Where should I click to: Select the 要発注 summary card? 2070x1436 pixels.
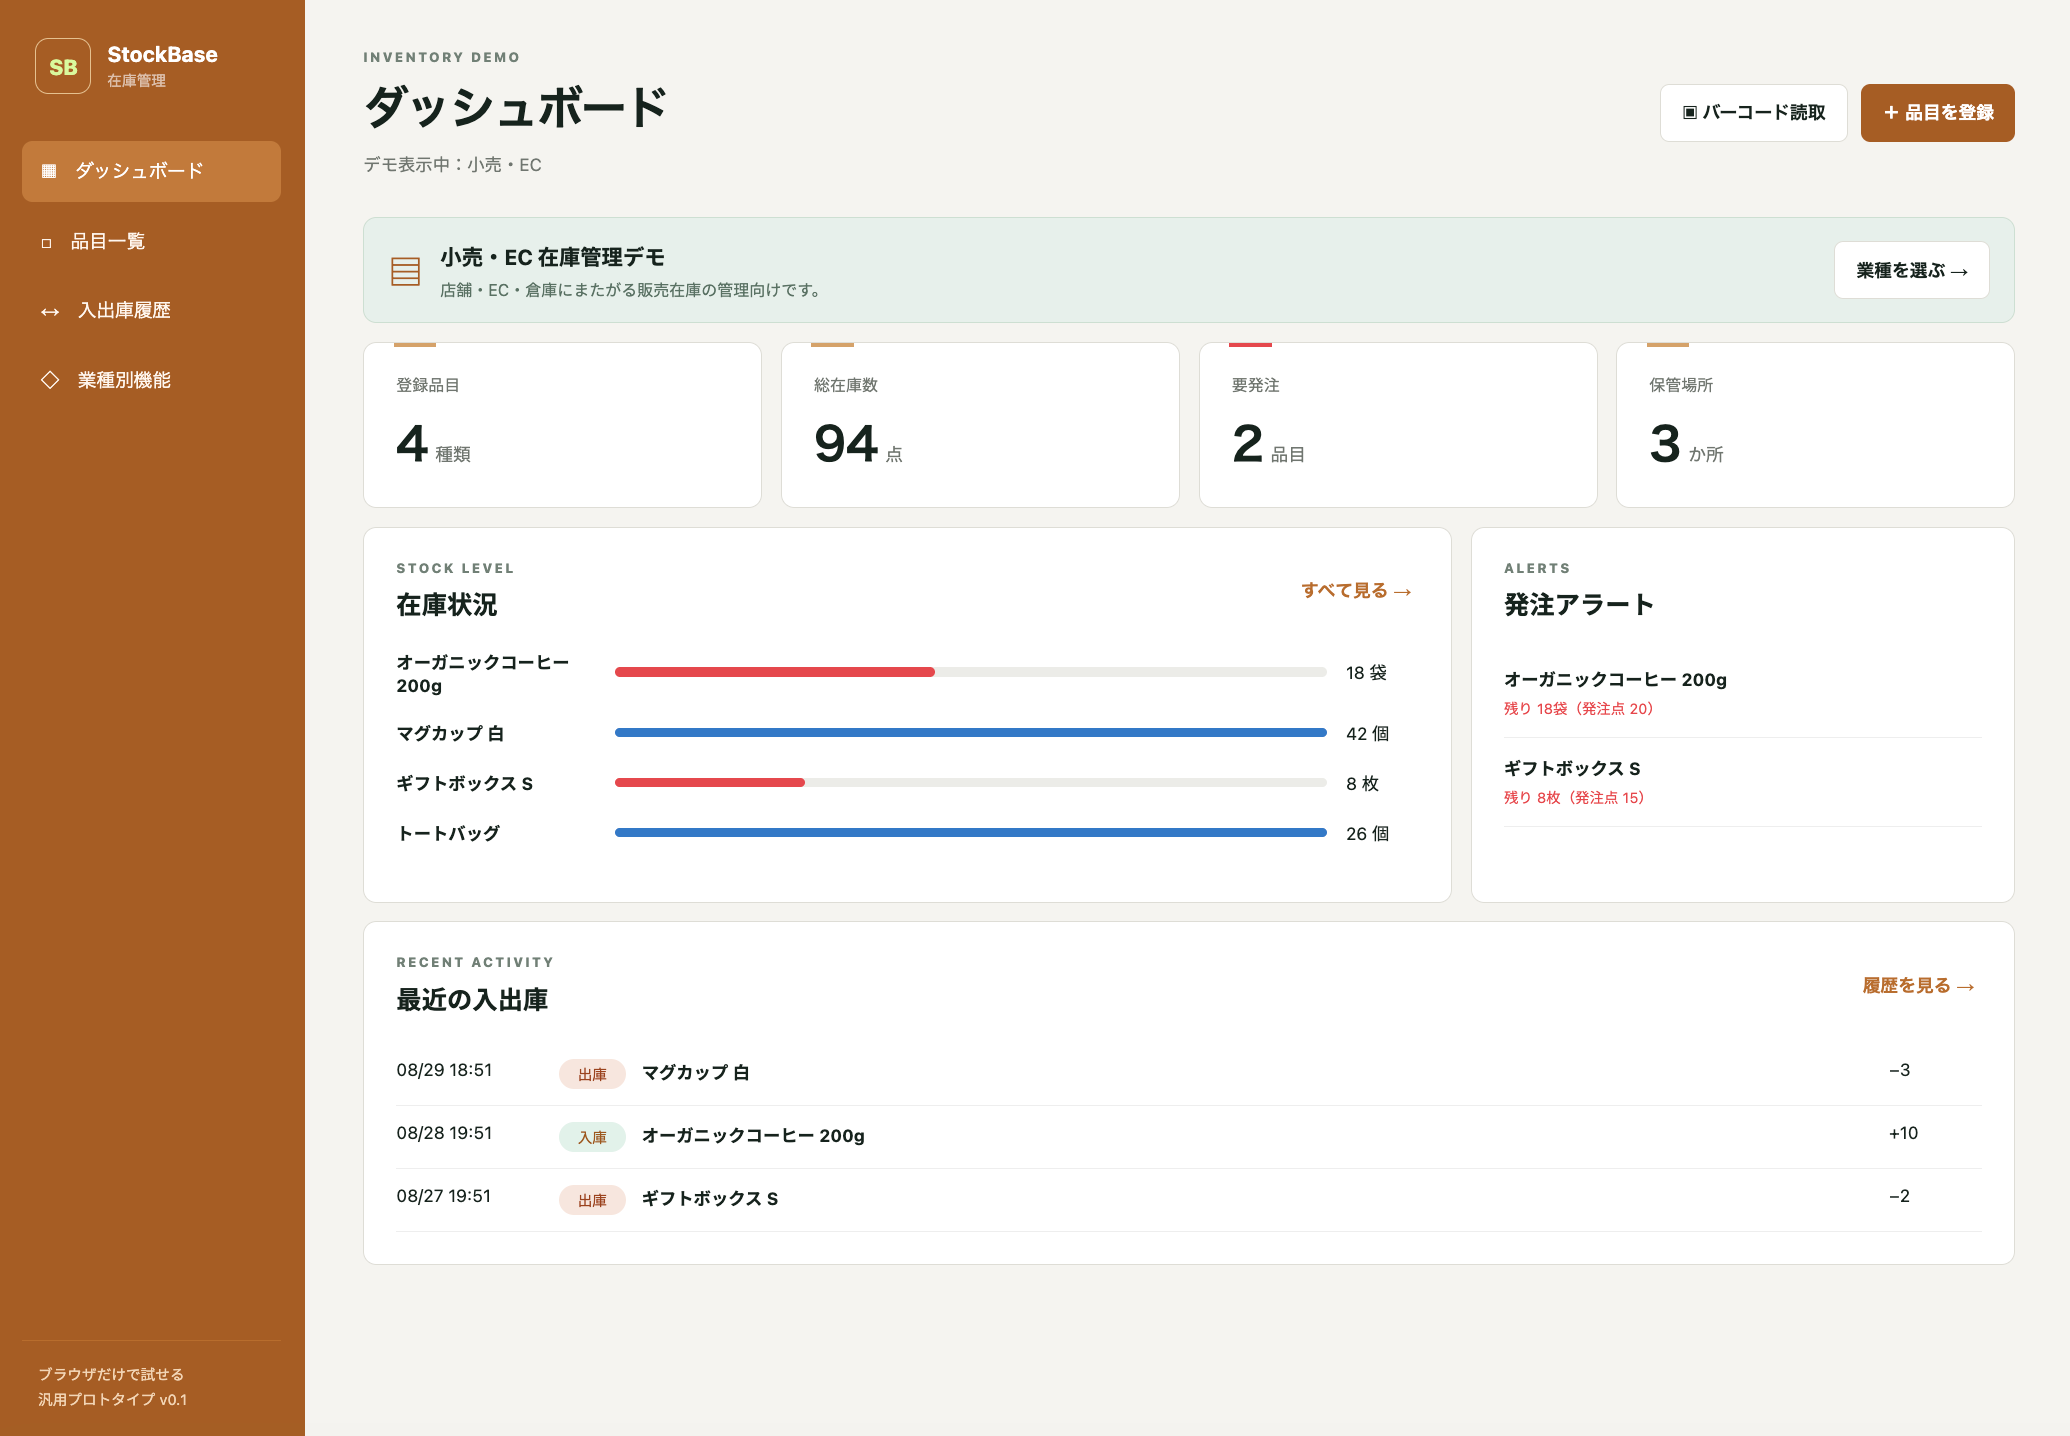pyautogui.click(x=1397, y=425)
